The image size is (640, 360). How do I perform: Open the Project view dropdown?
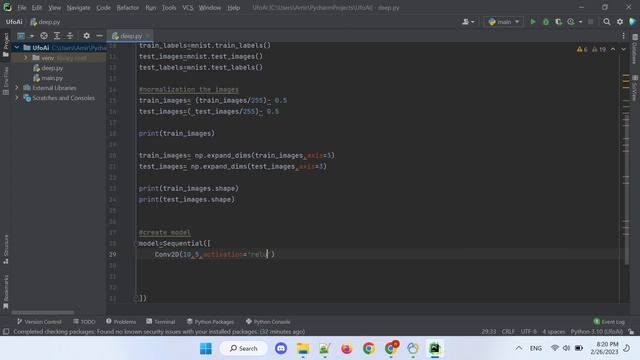(25, 36)
